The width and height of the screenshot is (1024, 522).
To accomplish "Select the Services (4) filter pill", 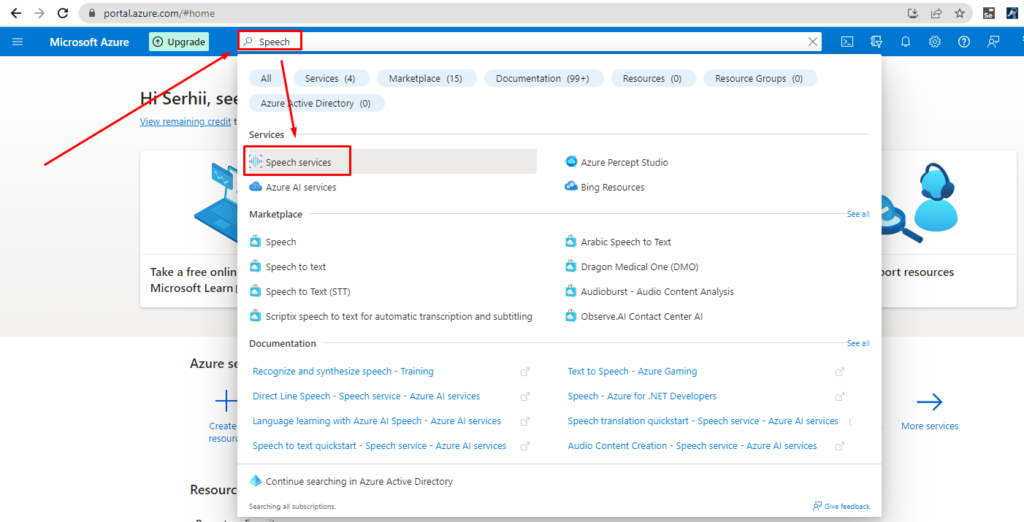I will pos(330,78).
